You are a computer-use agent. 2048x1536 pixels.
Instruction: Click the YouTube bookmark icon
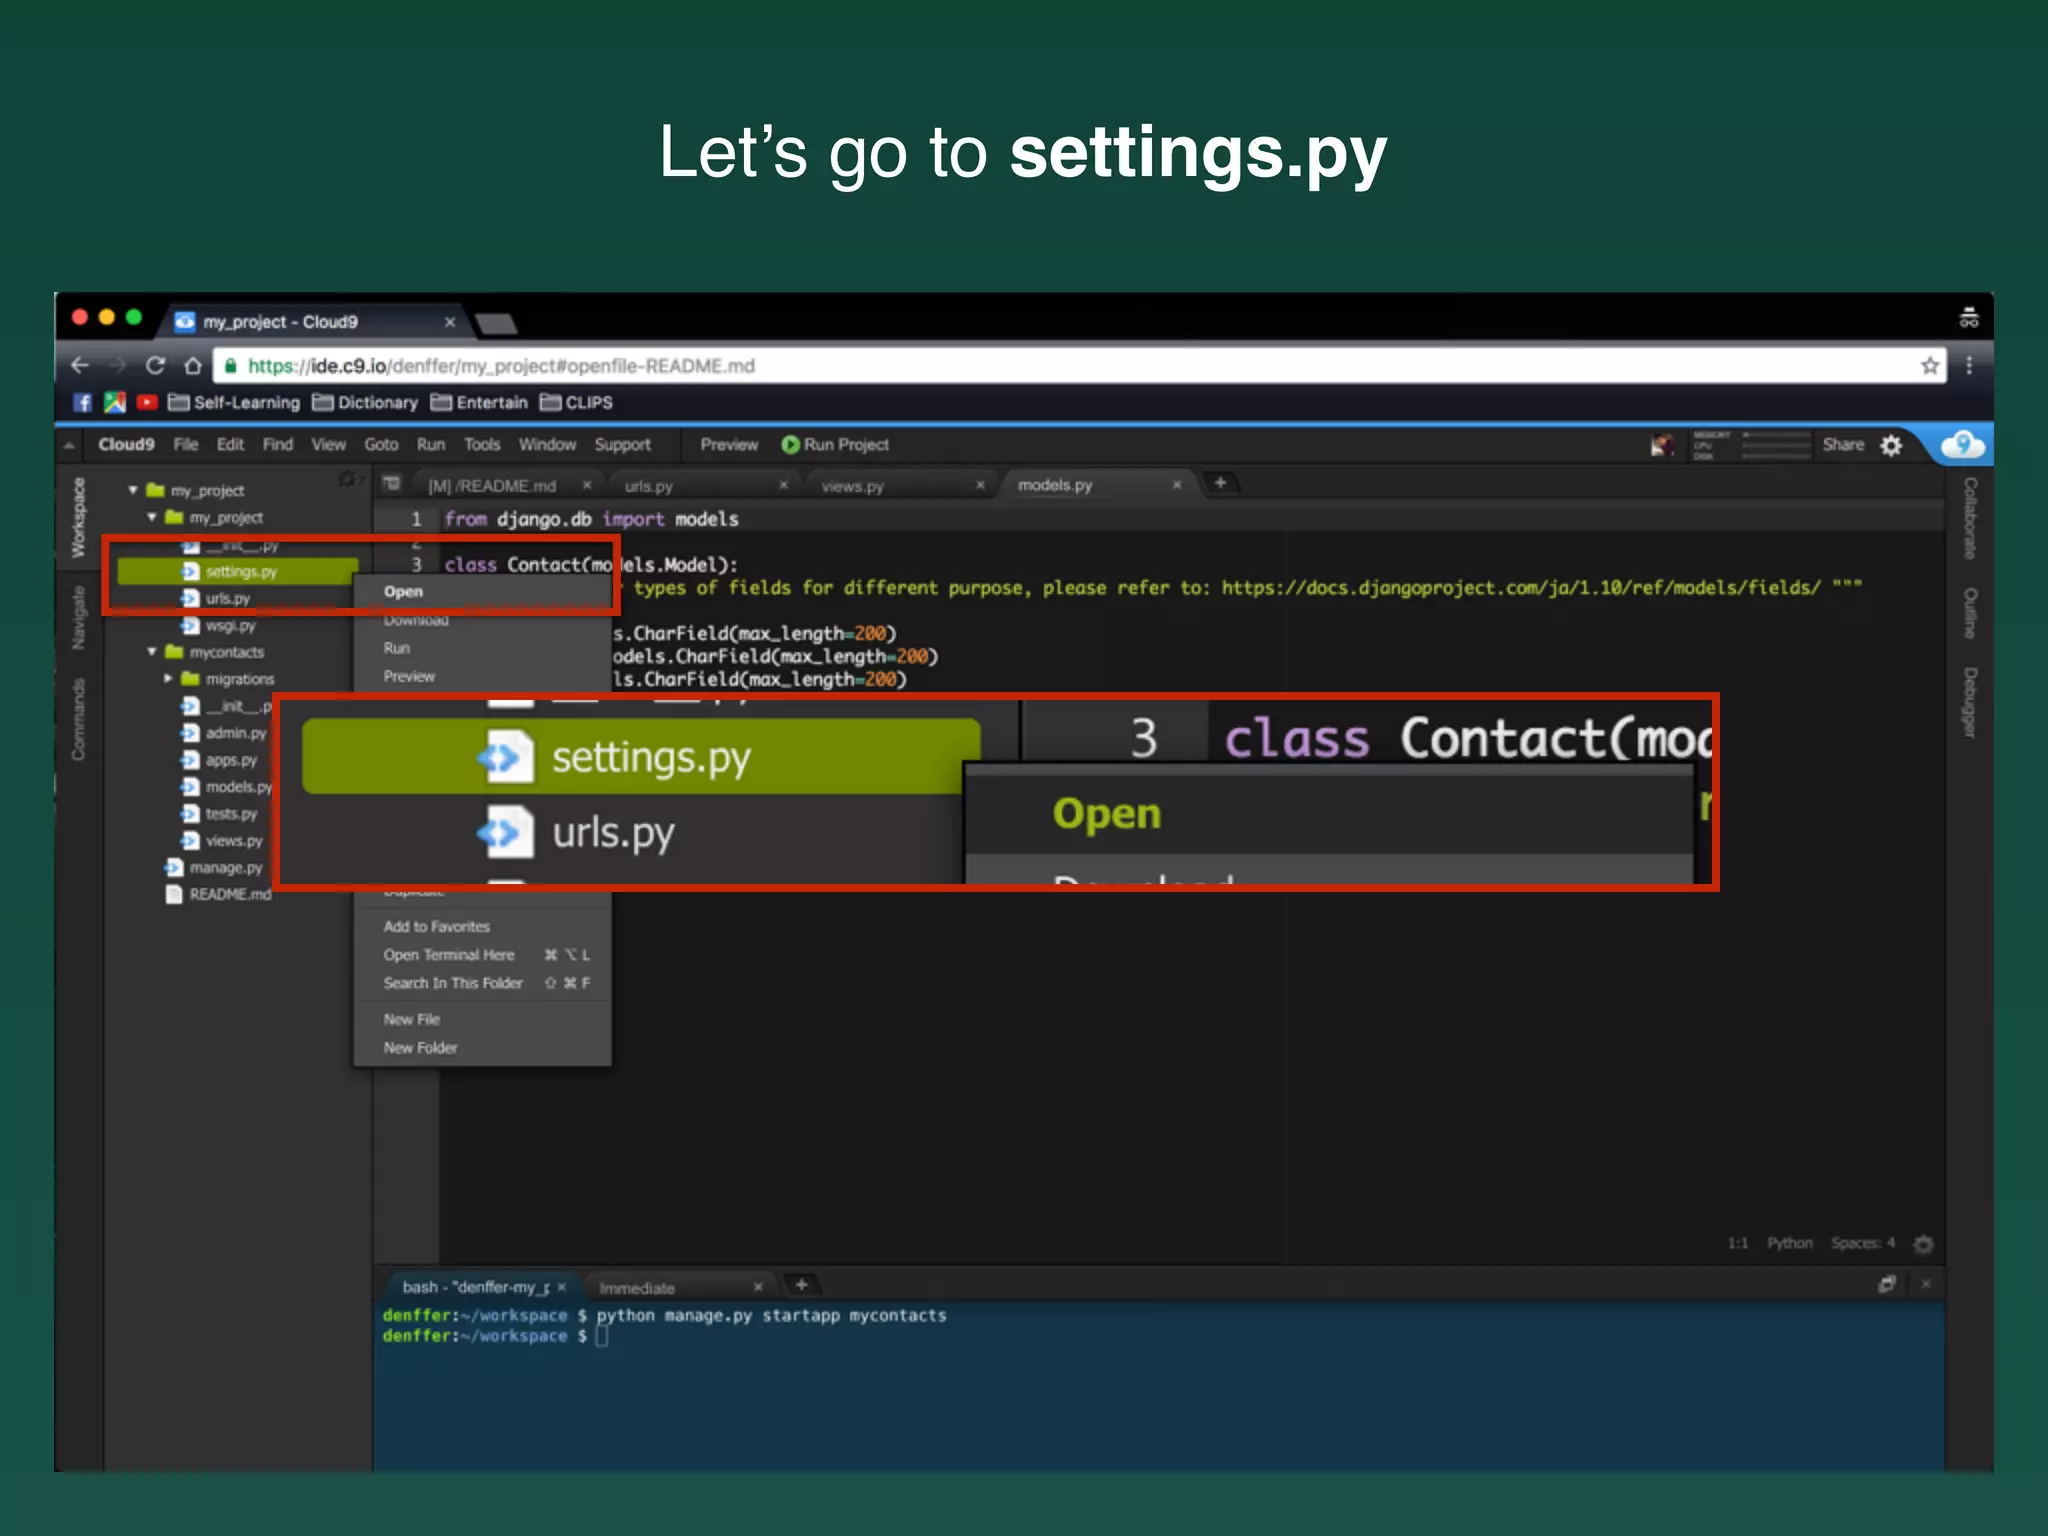click(x=147, y=402)
